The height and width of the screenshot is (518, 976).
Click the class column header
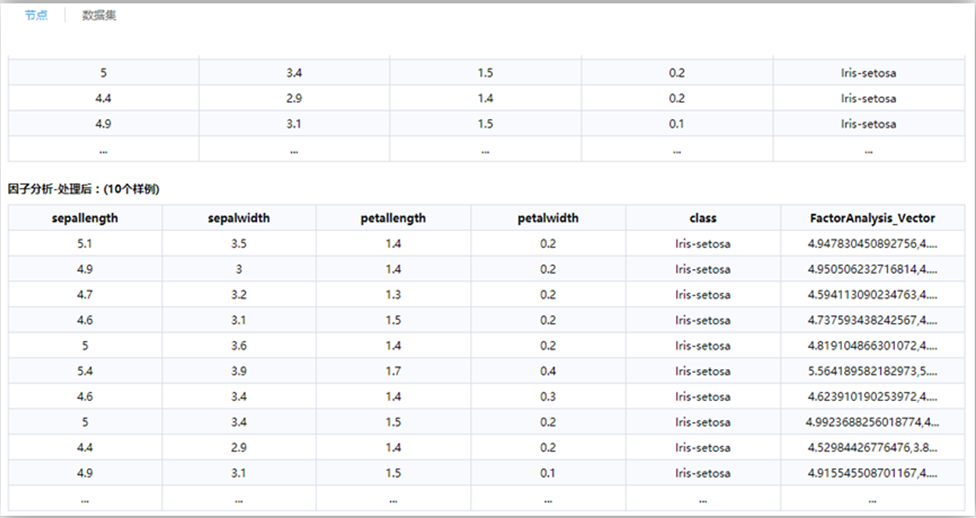702,218
